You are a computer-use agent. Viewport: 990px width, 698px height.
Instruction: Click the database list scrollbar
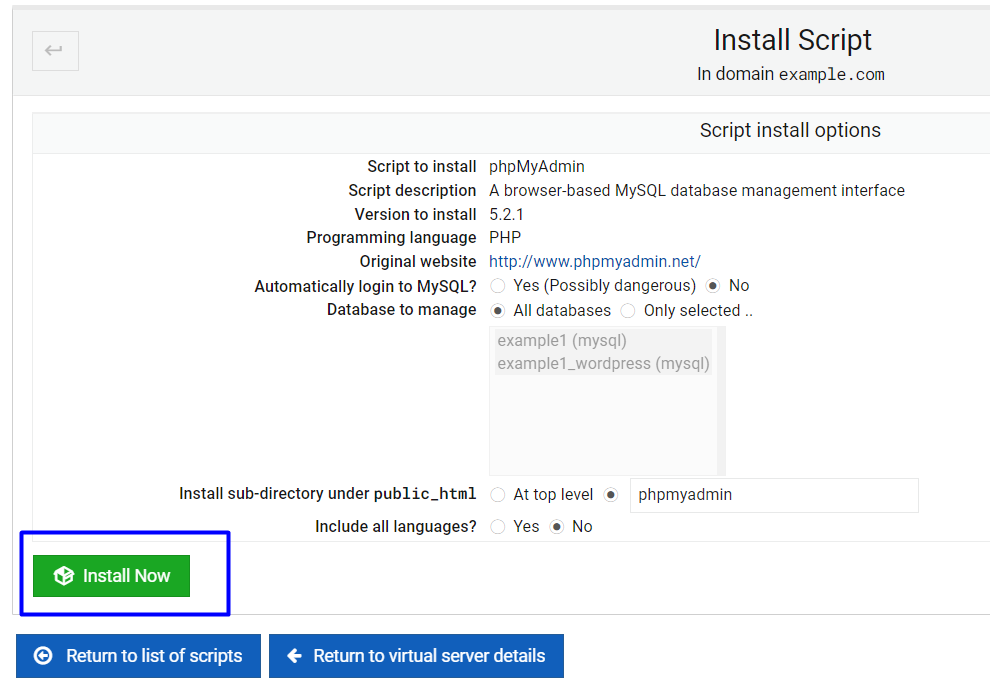(x=721, y=401)
